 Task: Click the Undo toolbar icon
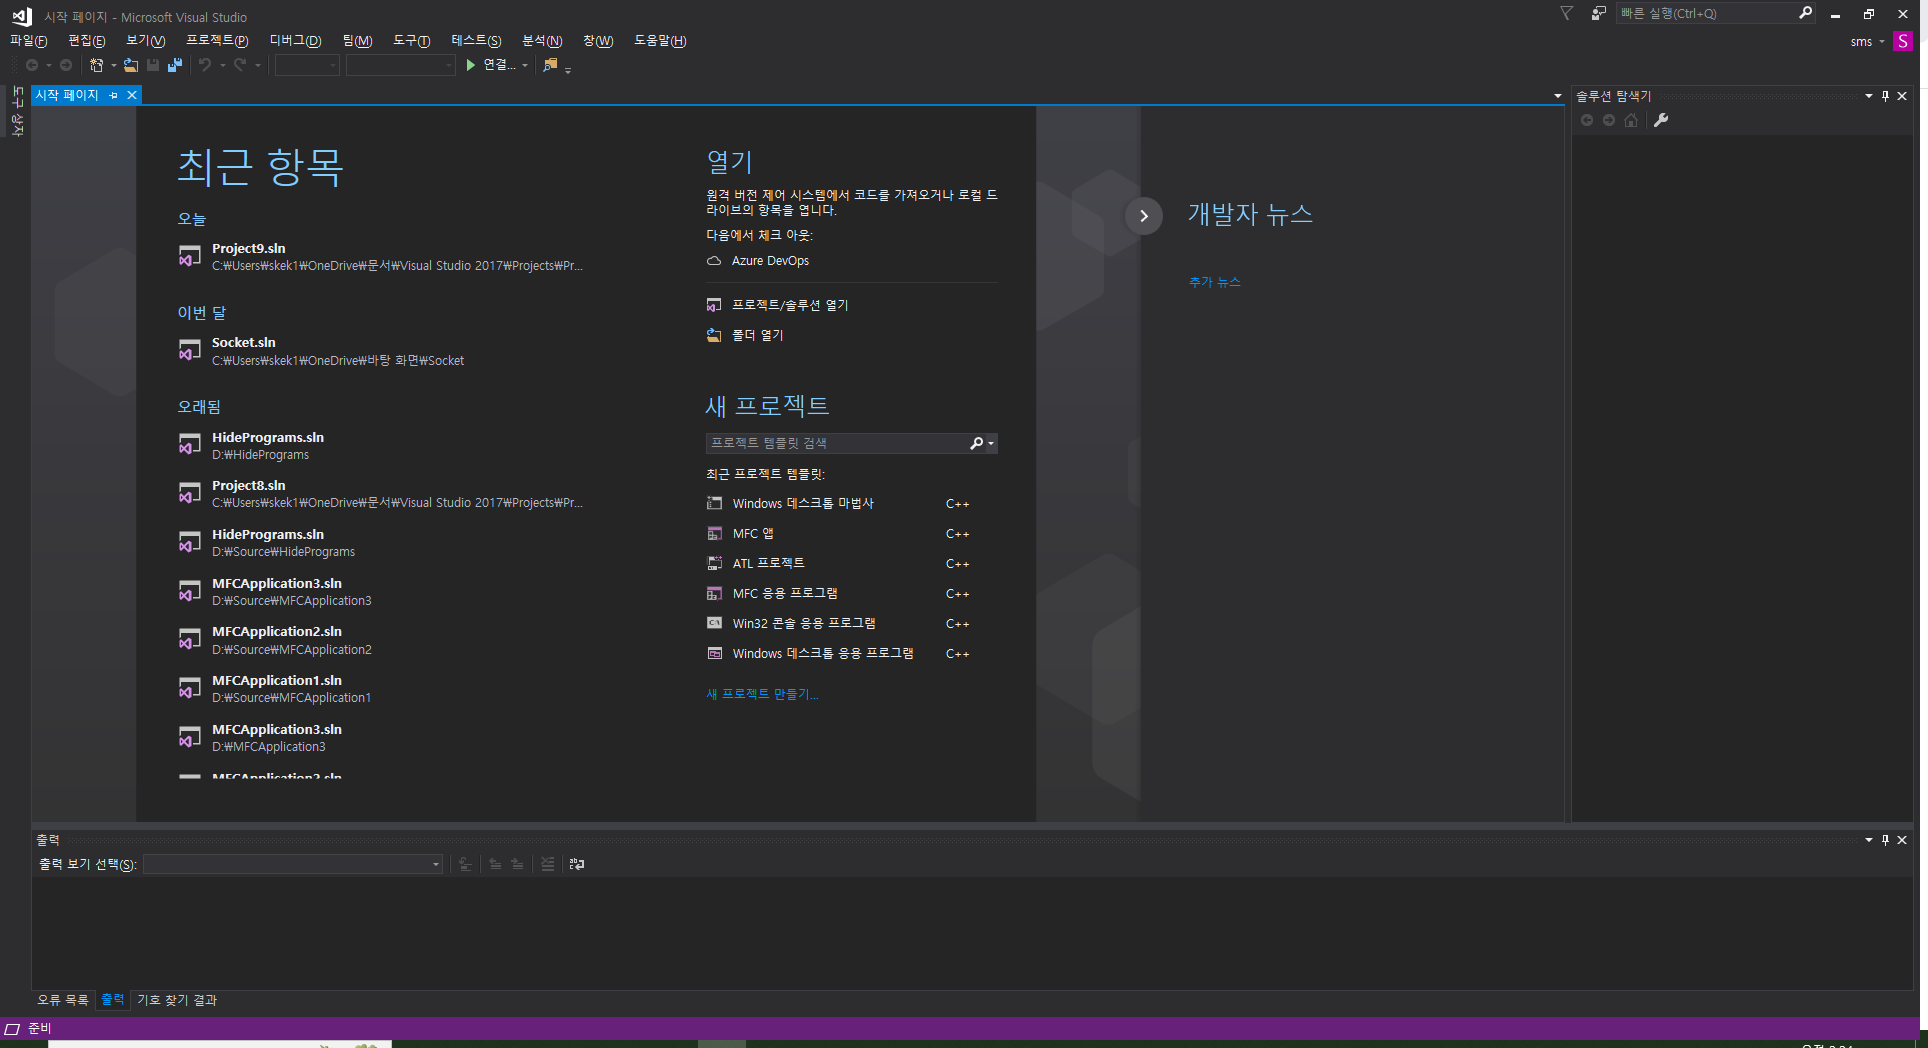coord(205,65)
